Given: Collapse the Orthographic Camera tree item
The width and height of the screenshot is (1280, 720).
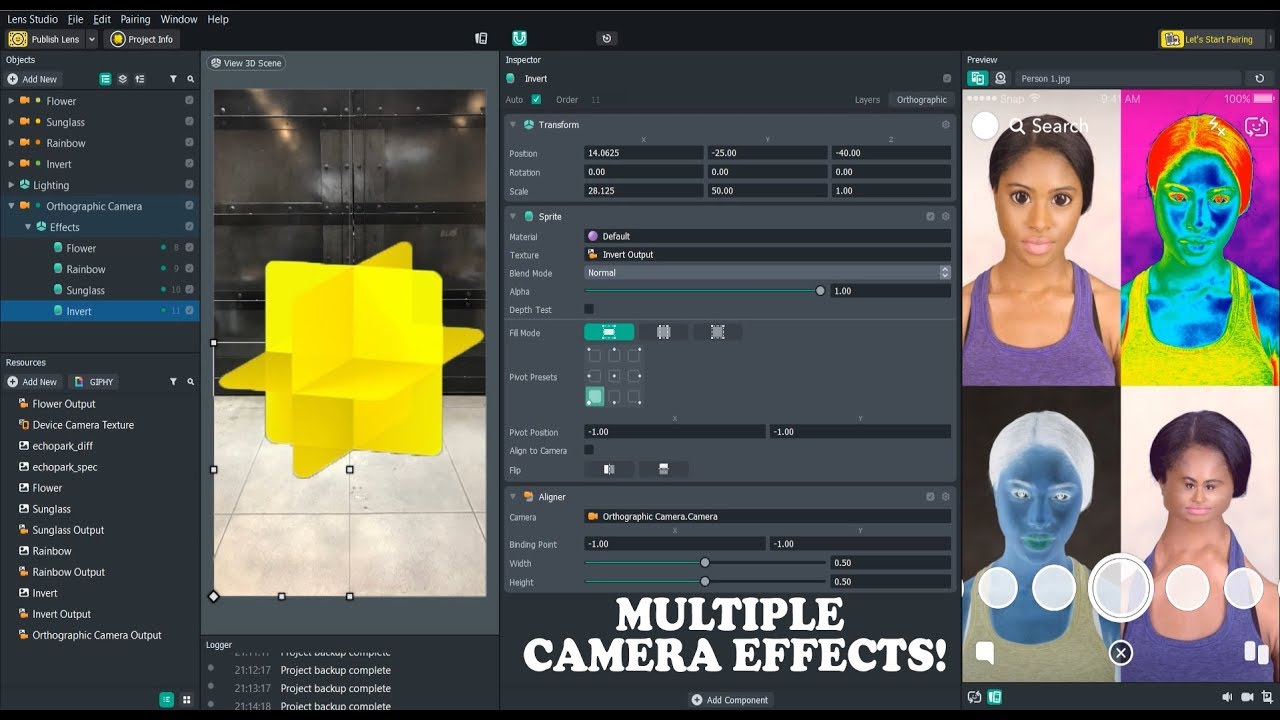Looking at the screenshot, I should [x=11, y=206].
